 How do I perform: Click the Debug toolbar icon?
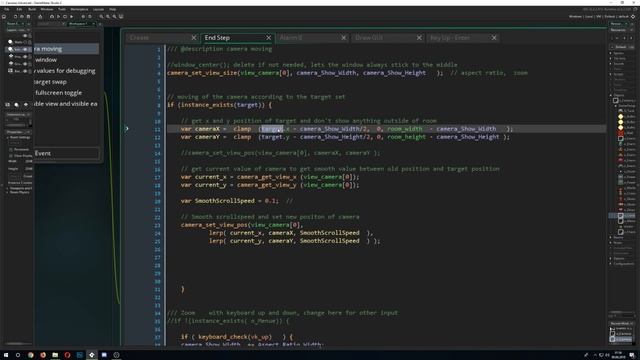pos(52,17)
